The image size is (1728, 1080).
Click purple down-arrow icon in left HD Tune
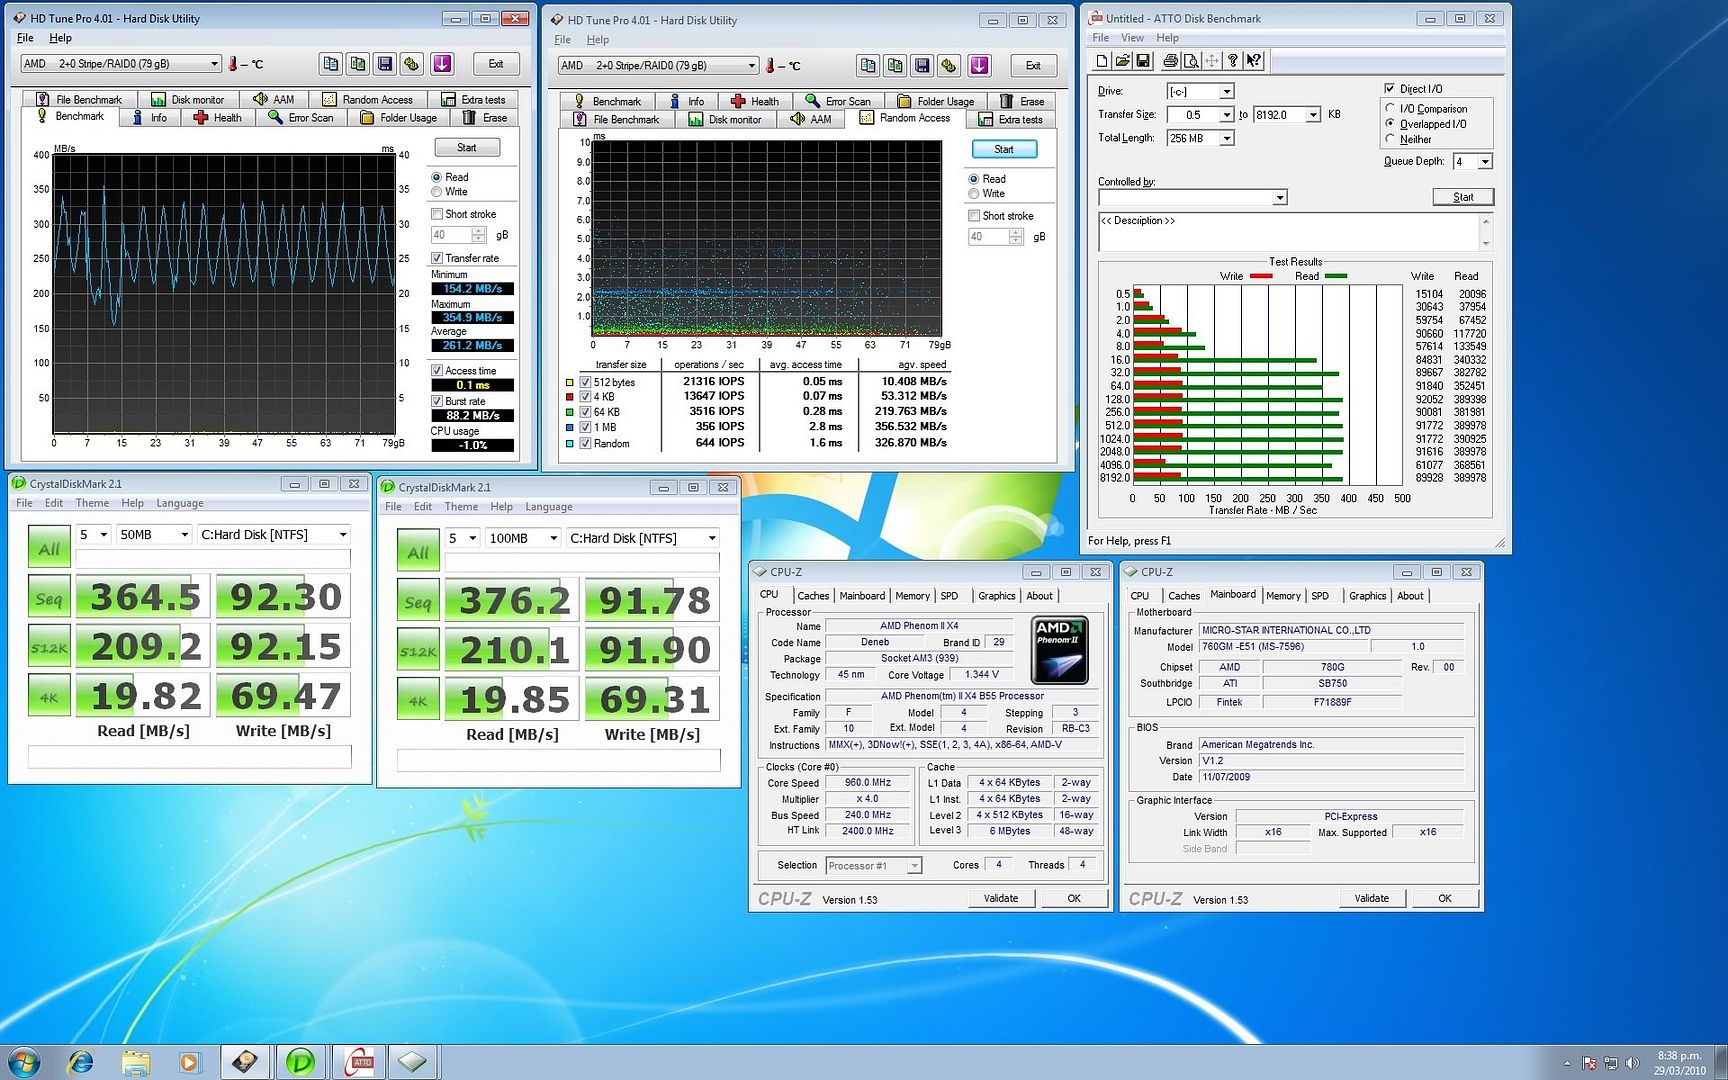tap(443, 64)
